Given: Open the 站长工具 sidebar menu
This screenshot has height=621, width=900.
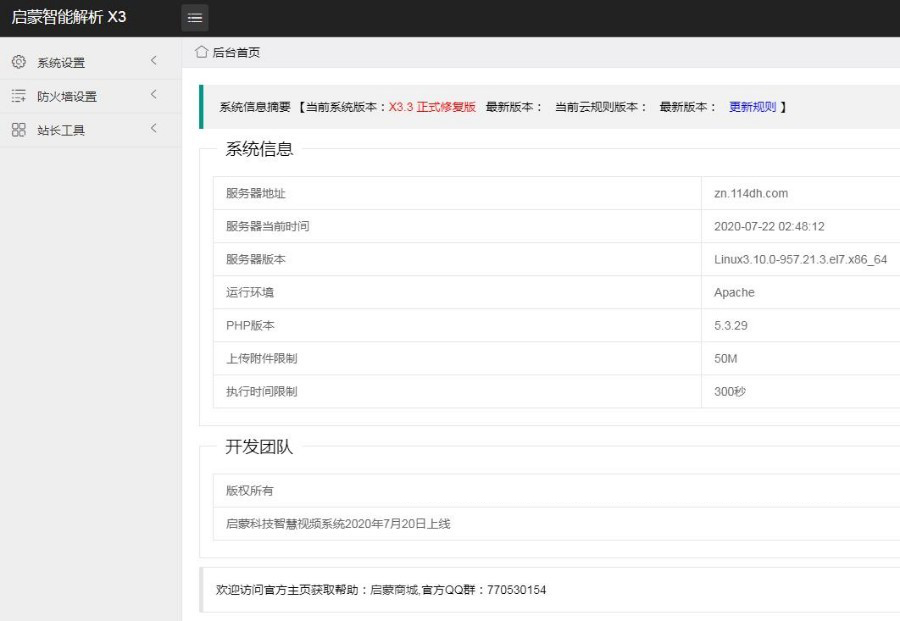Looking at the screenshot, I should point(61,130).
